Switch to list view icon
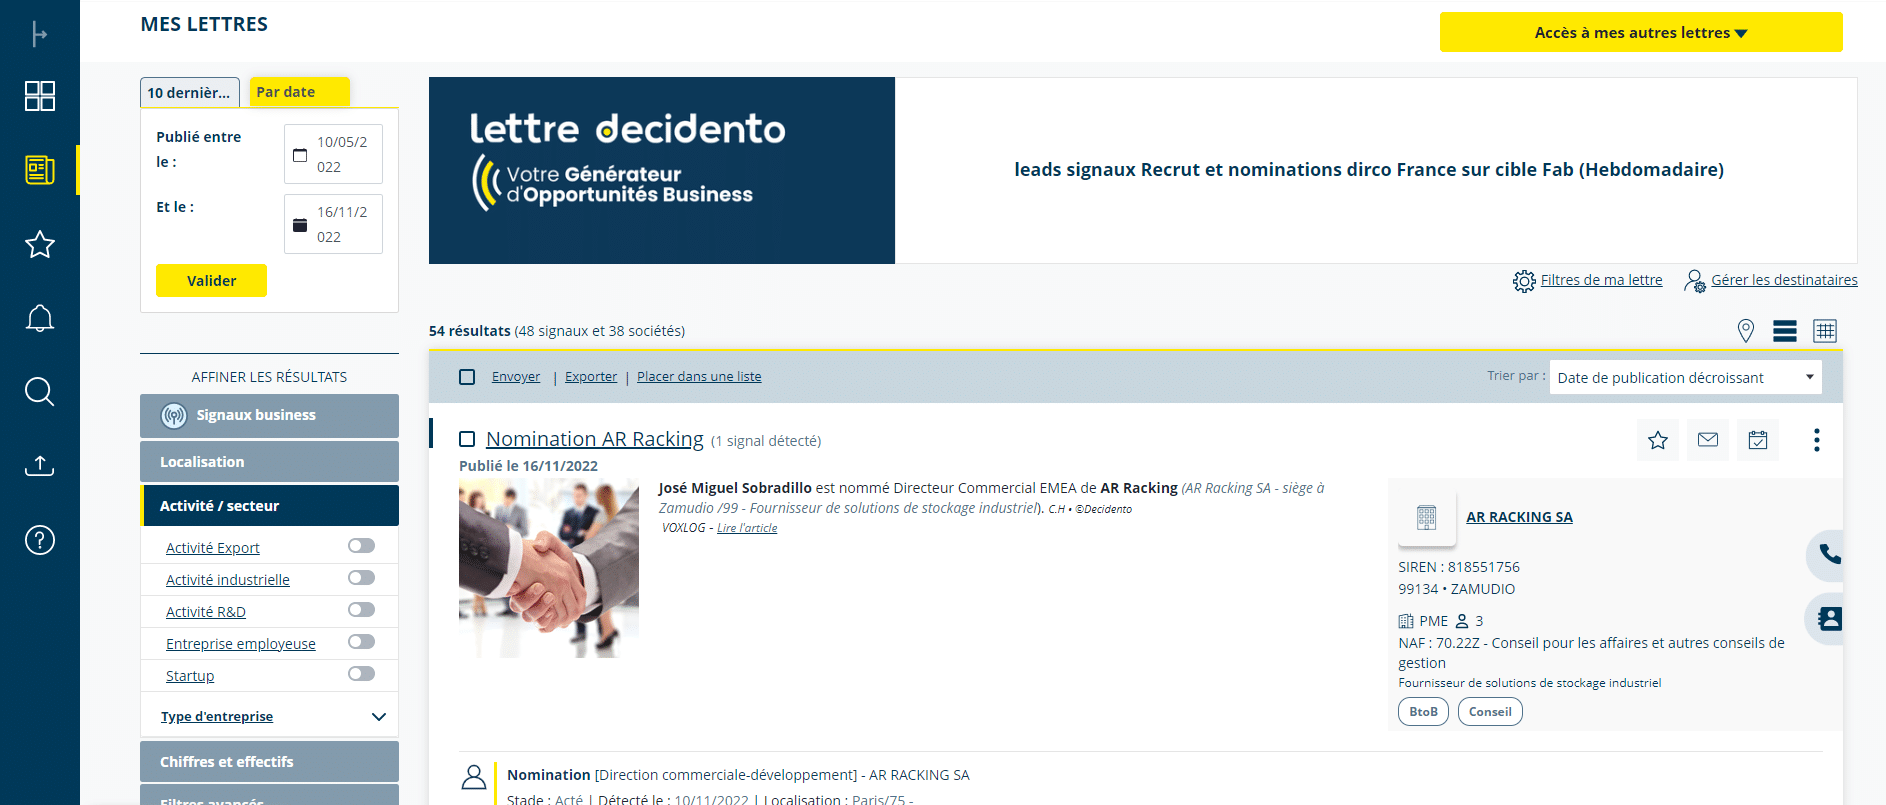This screenshot has width=1886, height=805. 1785,331
